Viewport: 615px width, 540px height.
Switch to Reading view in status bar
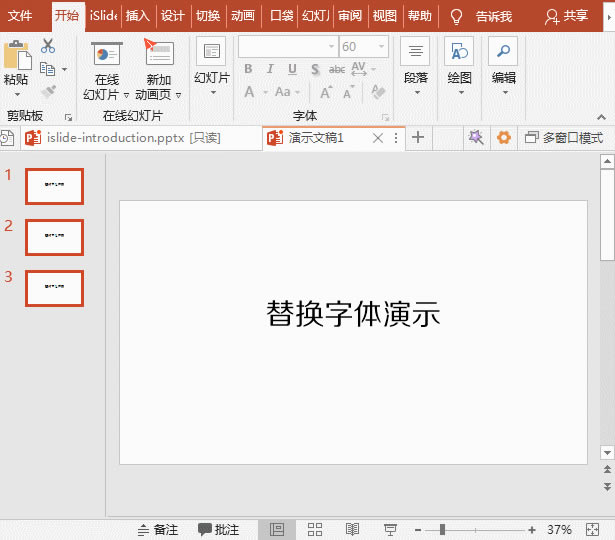click(352, 529)
